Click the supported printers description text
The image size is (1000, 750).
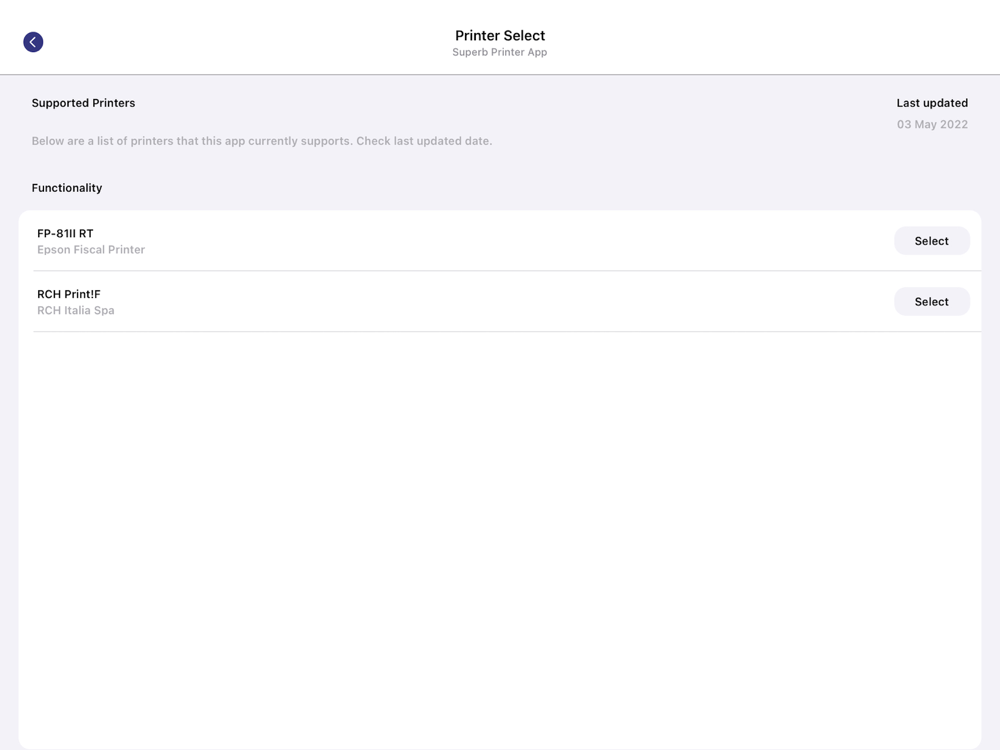click(262, 141)
